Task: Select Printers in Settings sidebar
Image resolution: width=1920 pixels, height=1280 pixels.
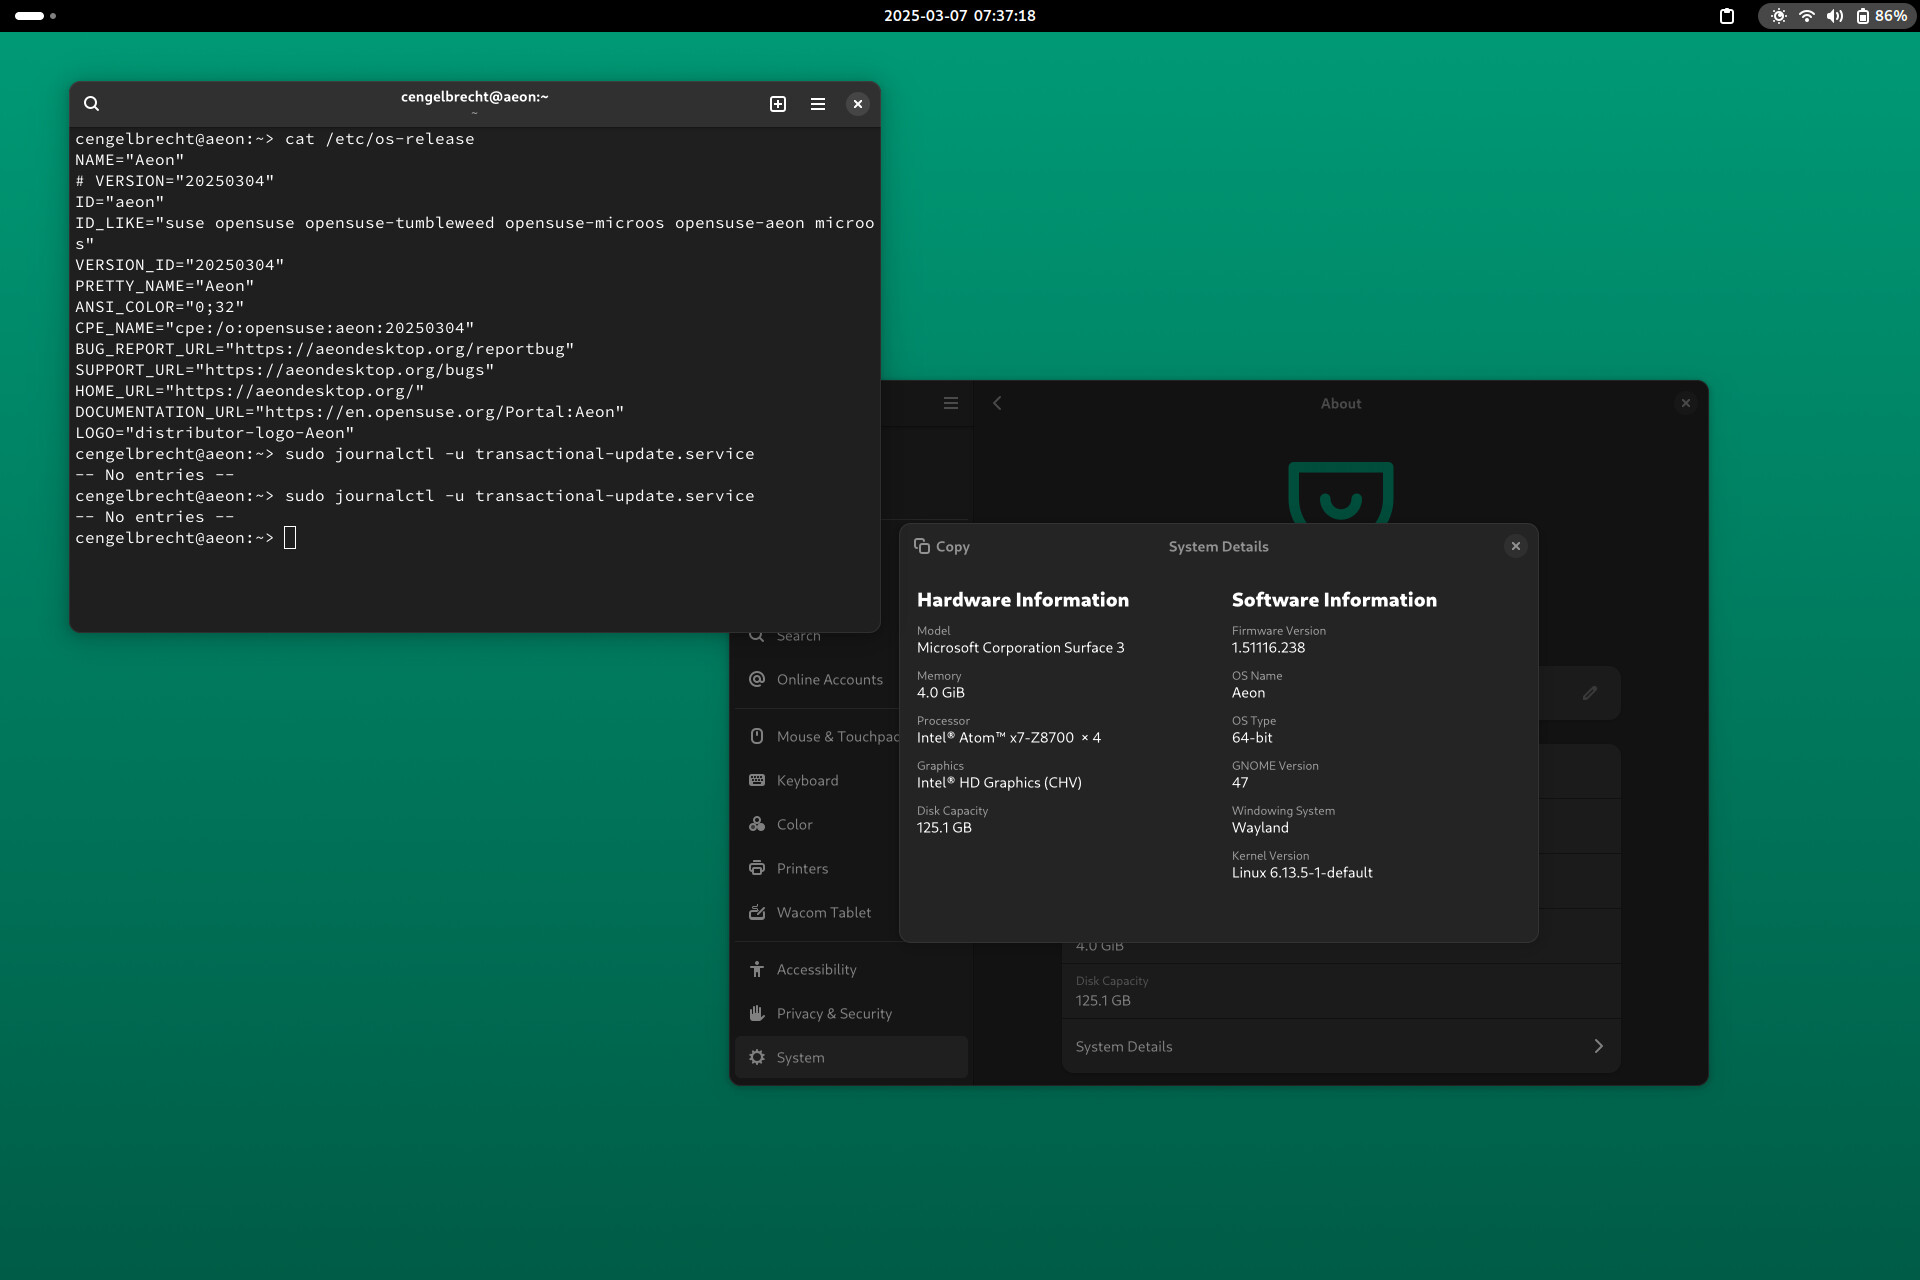Action: tap(818, 868)
